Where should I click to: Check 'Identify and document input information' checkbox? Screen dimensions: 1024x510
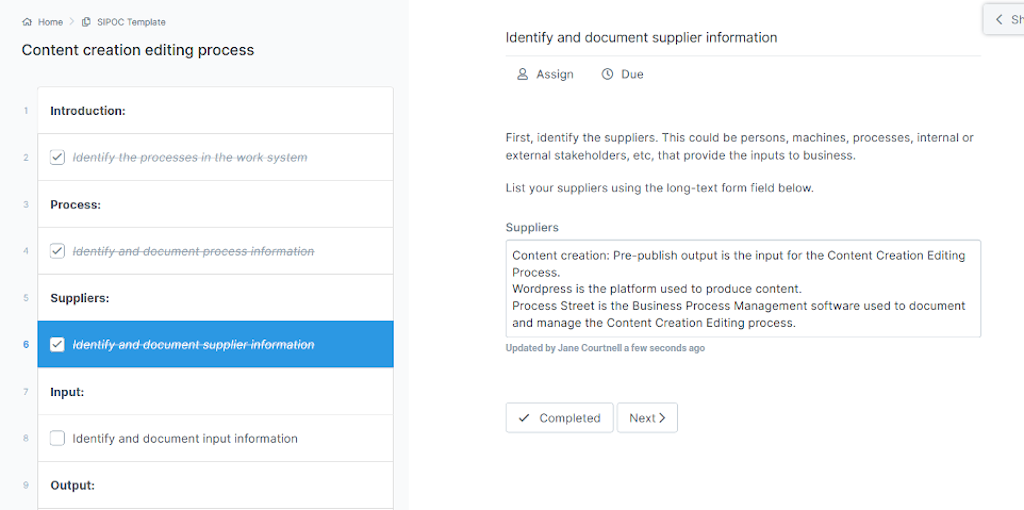[58, 438]
